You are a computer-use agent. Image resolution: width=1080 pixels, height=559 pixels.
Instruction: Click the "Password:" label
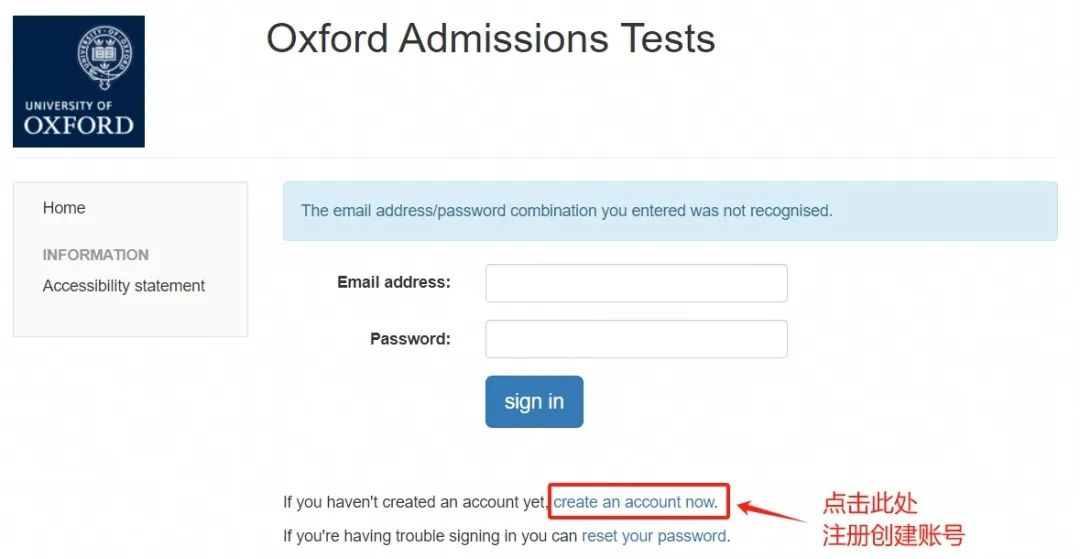410,339
